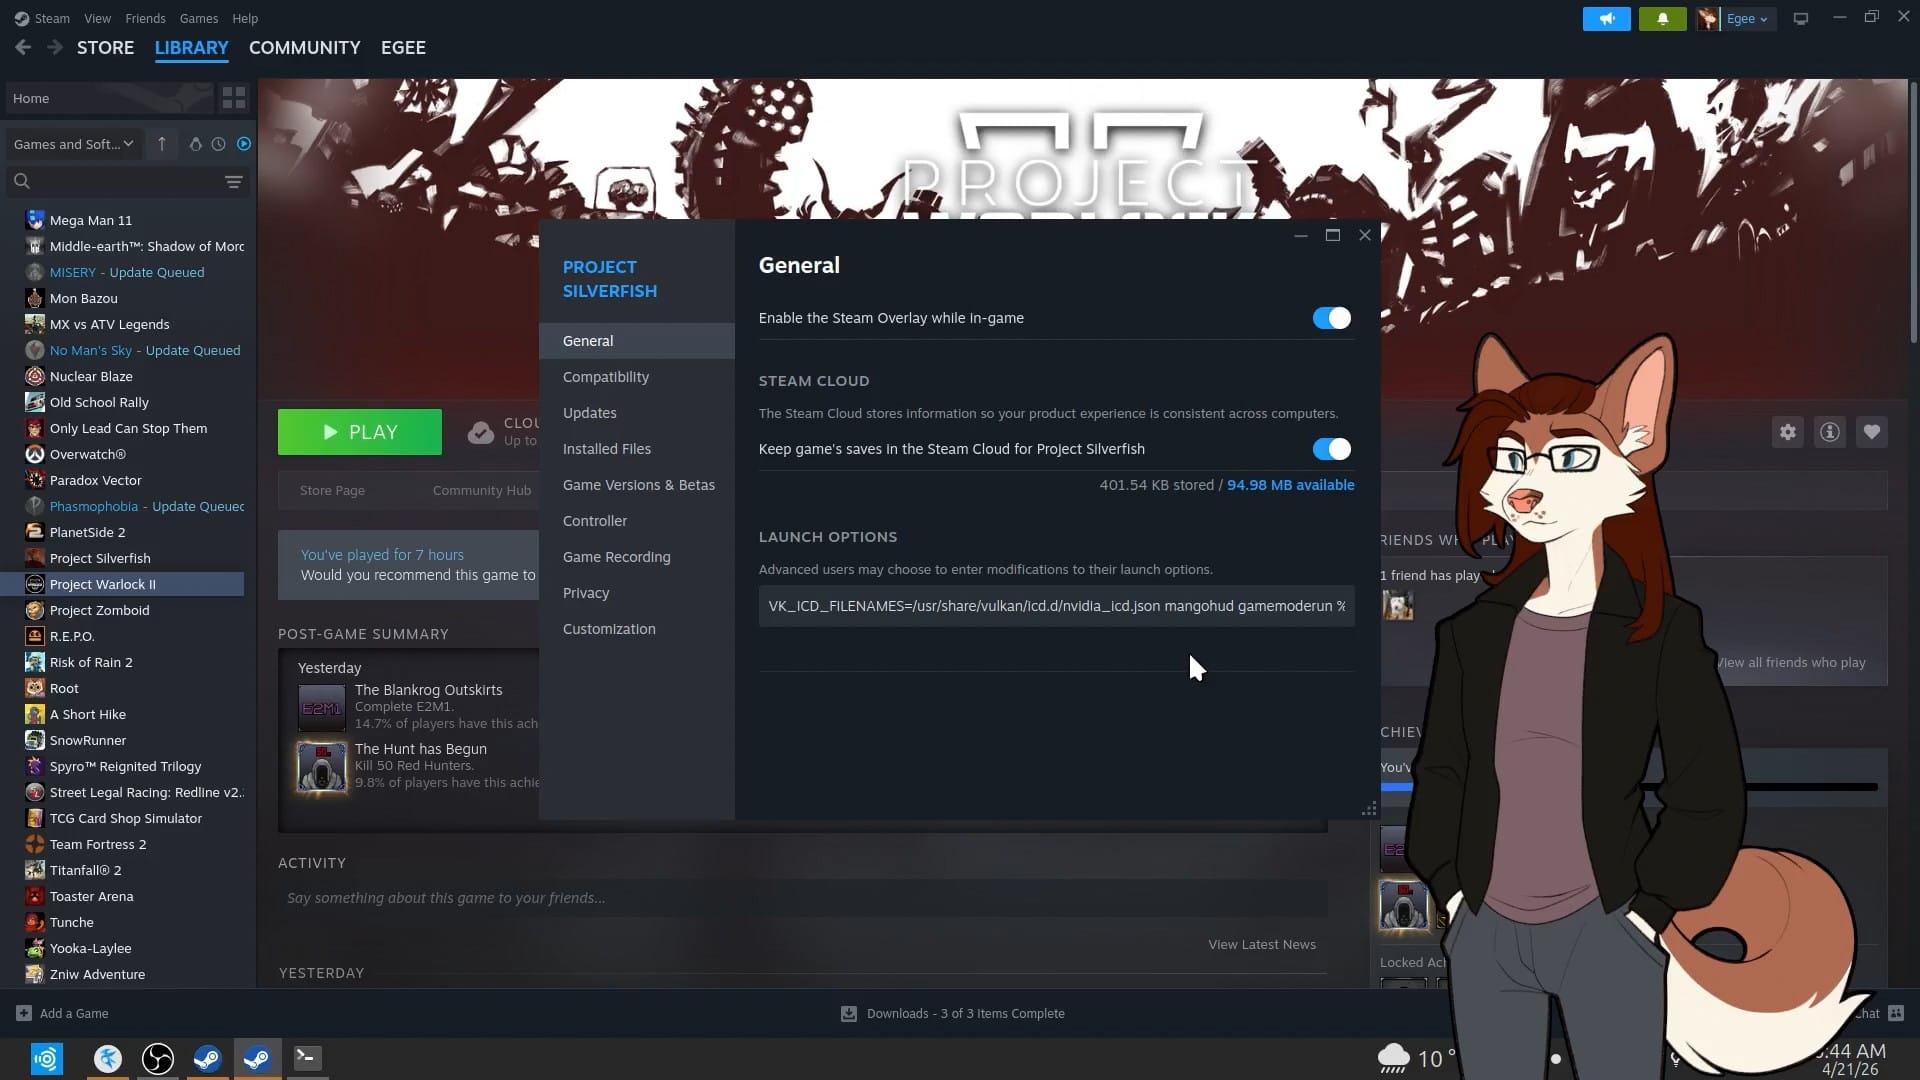Filter library by Linux compatibility penguin icon

click(x=196, y=144)
